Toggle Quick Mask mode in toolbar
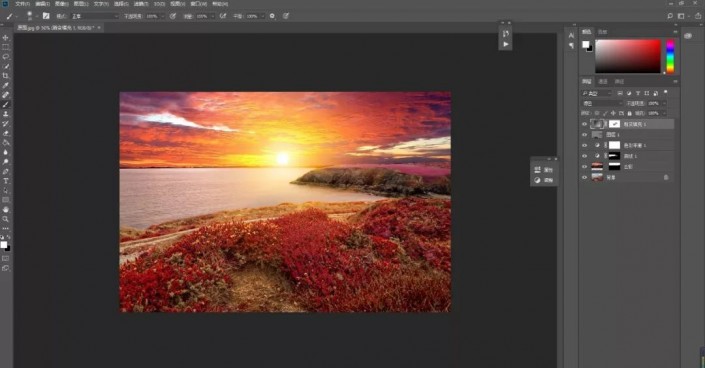The image size is (705, 368). [6, 259]
